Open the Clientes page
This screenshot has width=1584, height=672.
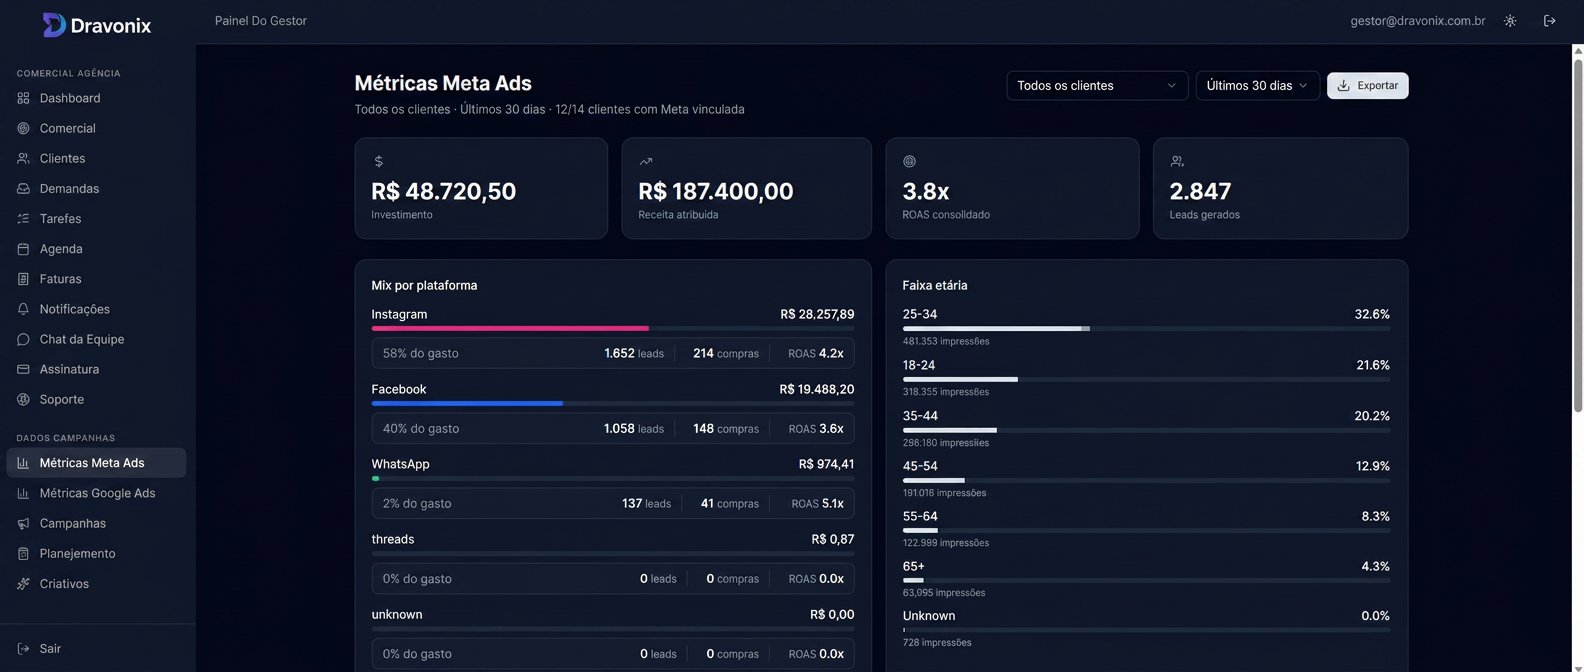(96, 158)
